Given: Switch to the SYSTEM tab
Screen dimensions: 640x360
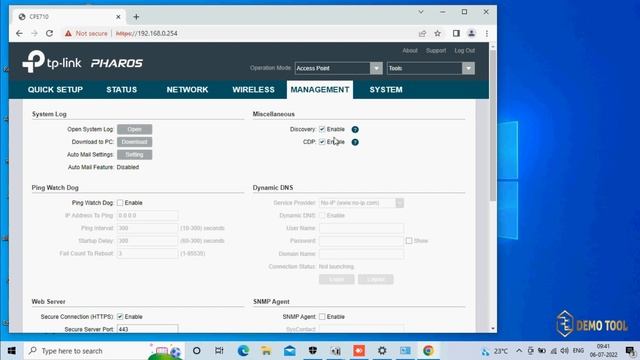Looking at the screenshot, I should pos(386,90).
